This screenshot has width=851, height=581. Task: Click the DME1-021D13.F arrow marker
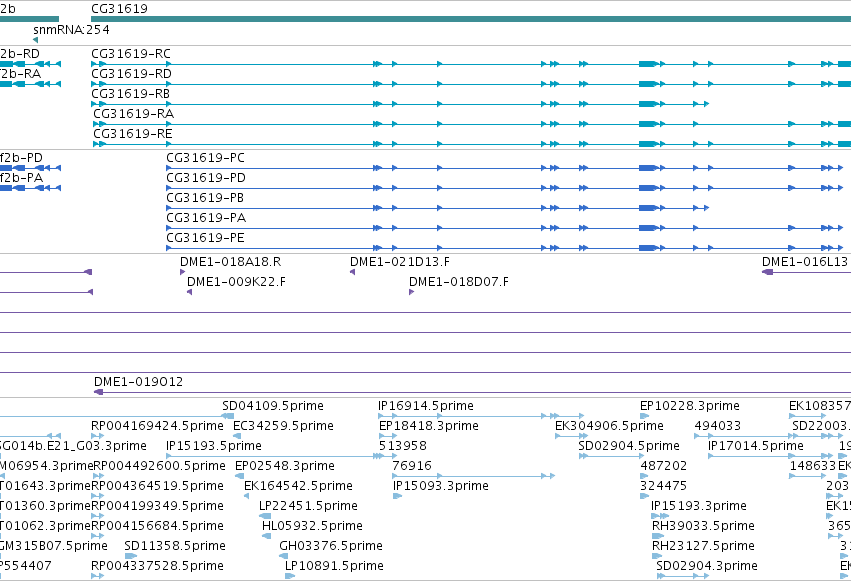[x=353, y=272]
